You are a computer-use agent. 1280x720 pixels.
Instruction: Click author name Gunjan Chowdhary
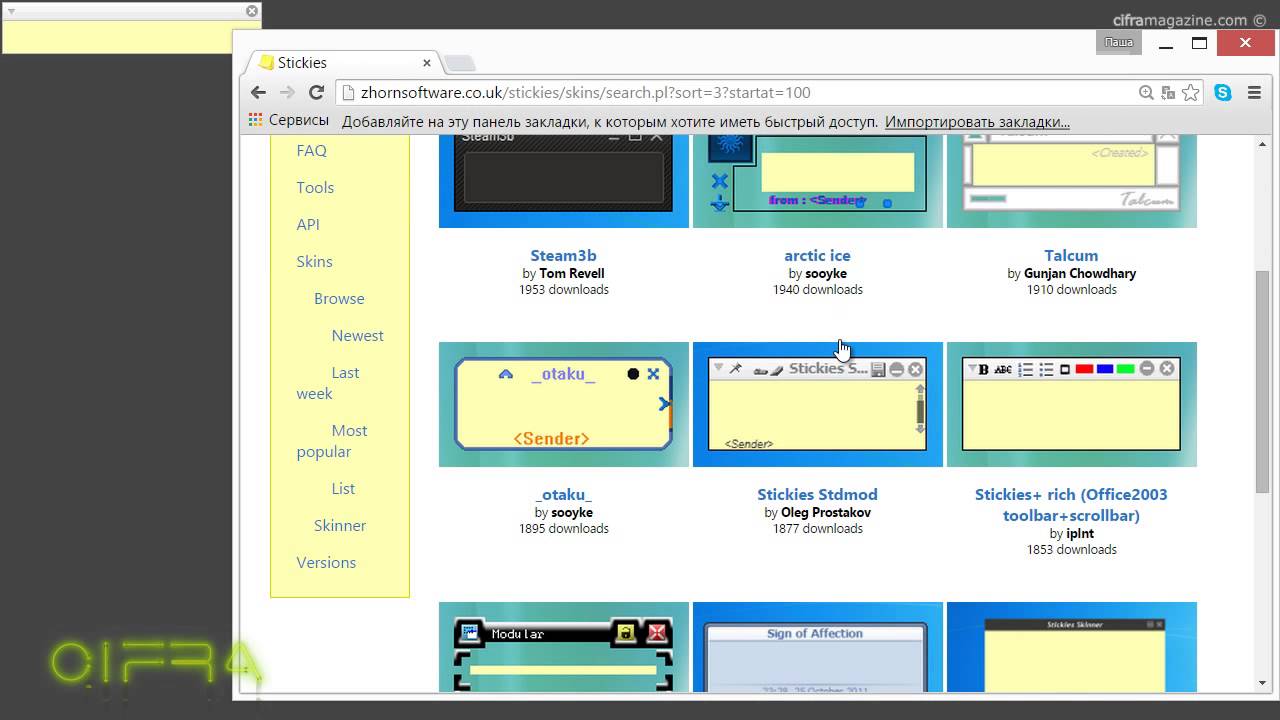click(x=1080, y=273)
